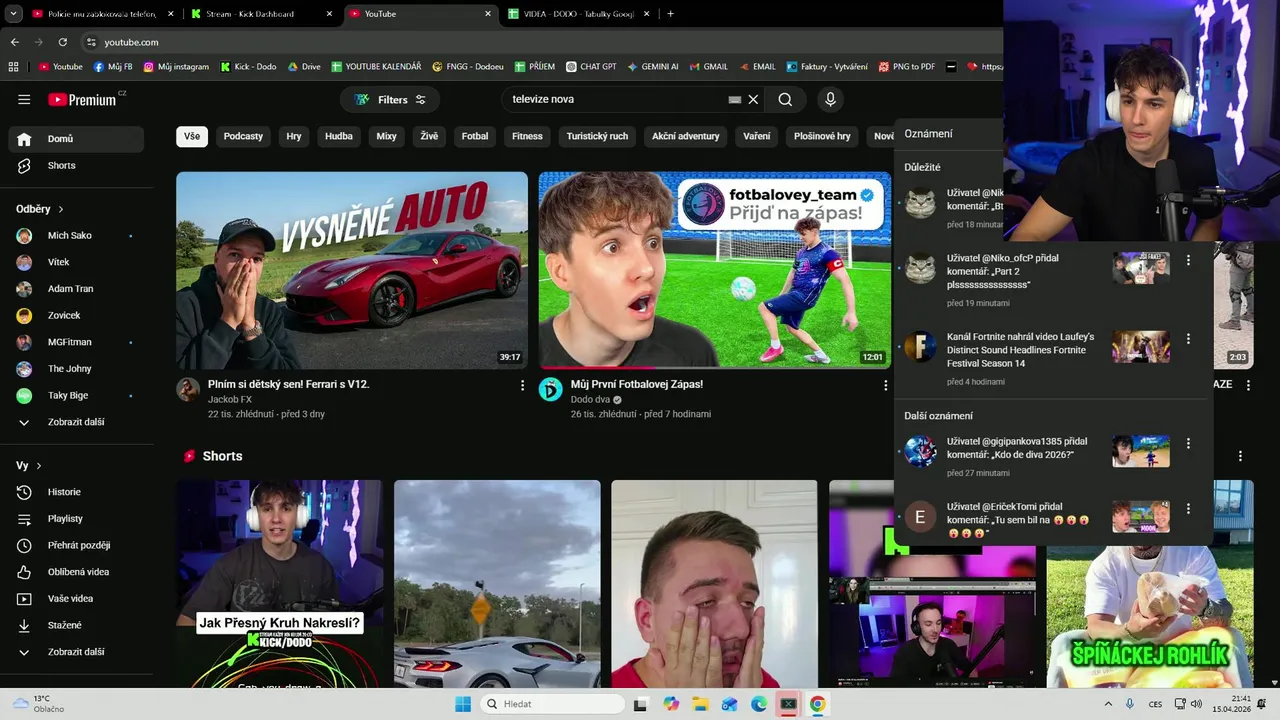Select the Hudba filter chip
This screenshot has width=1280, height=720.
339,136
